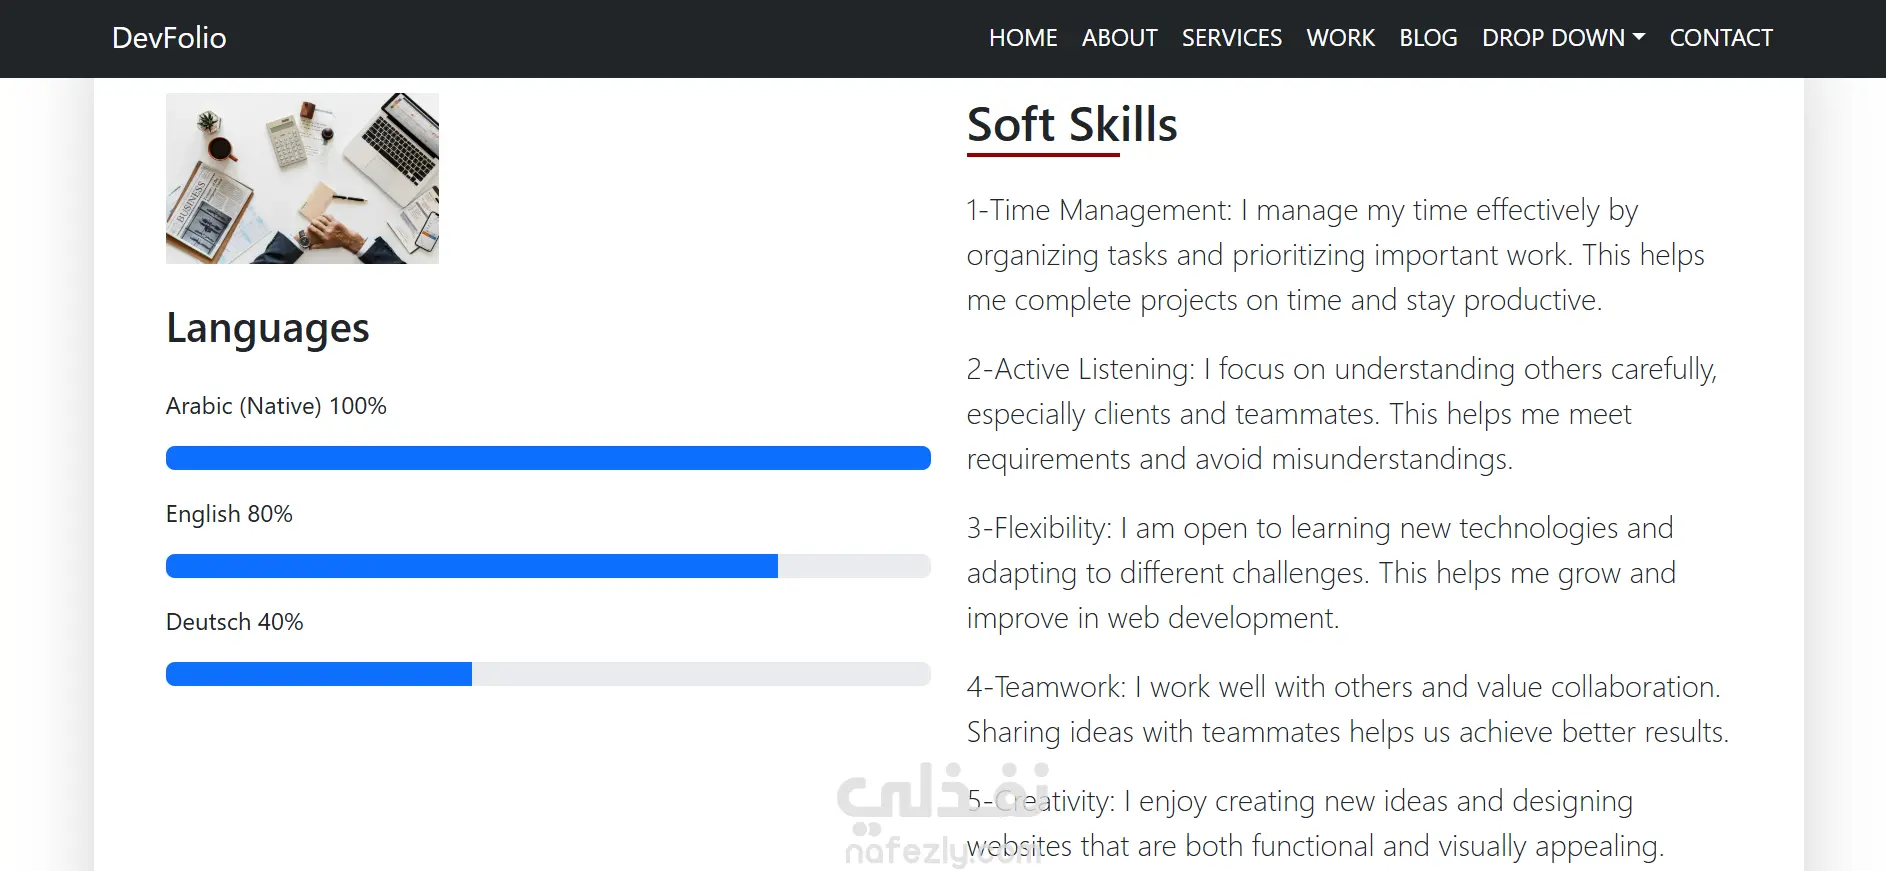Click the Arabic 100% progress bar
Image resolution: width=1886 pixels, height=871 pixels.
pyautogui.click(x=548, y=458)
